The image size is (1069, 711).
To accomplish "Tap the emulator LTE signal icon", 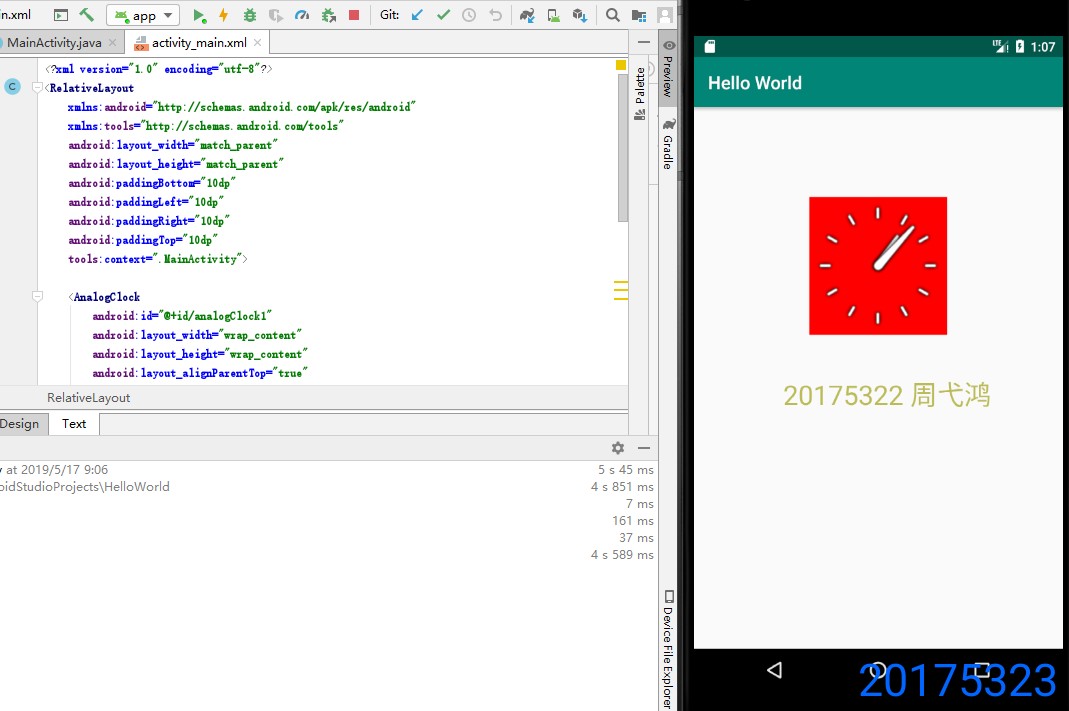I will click(x=1000, y=46).
